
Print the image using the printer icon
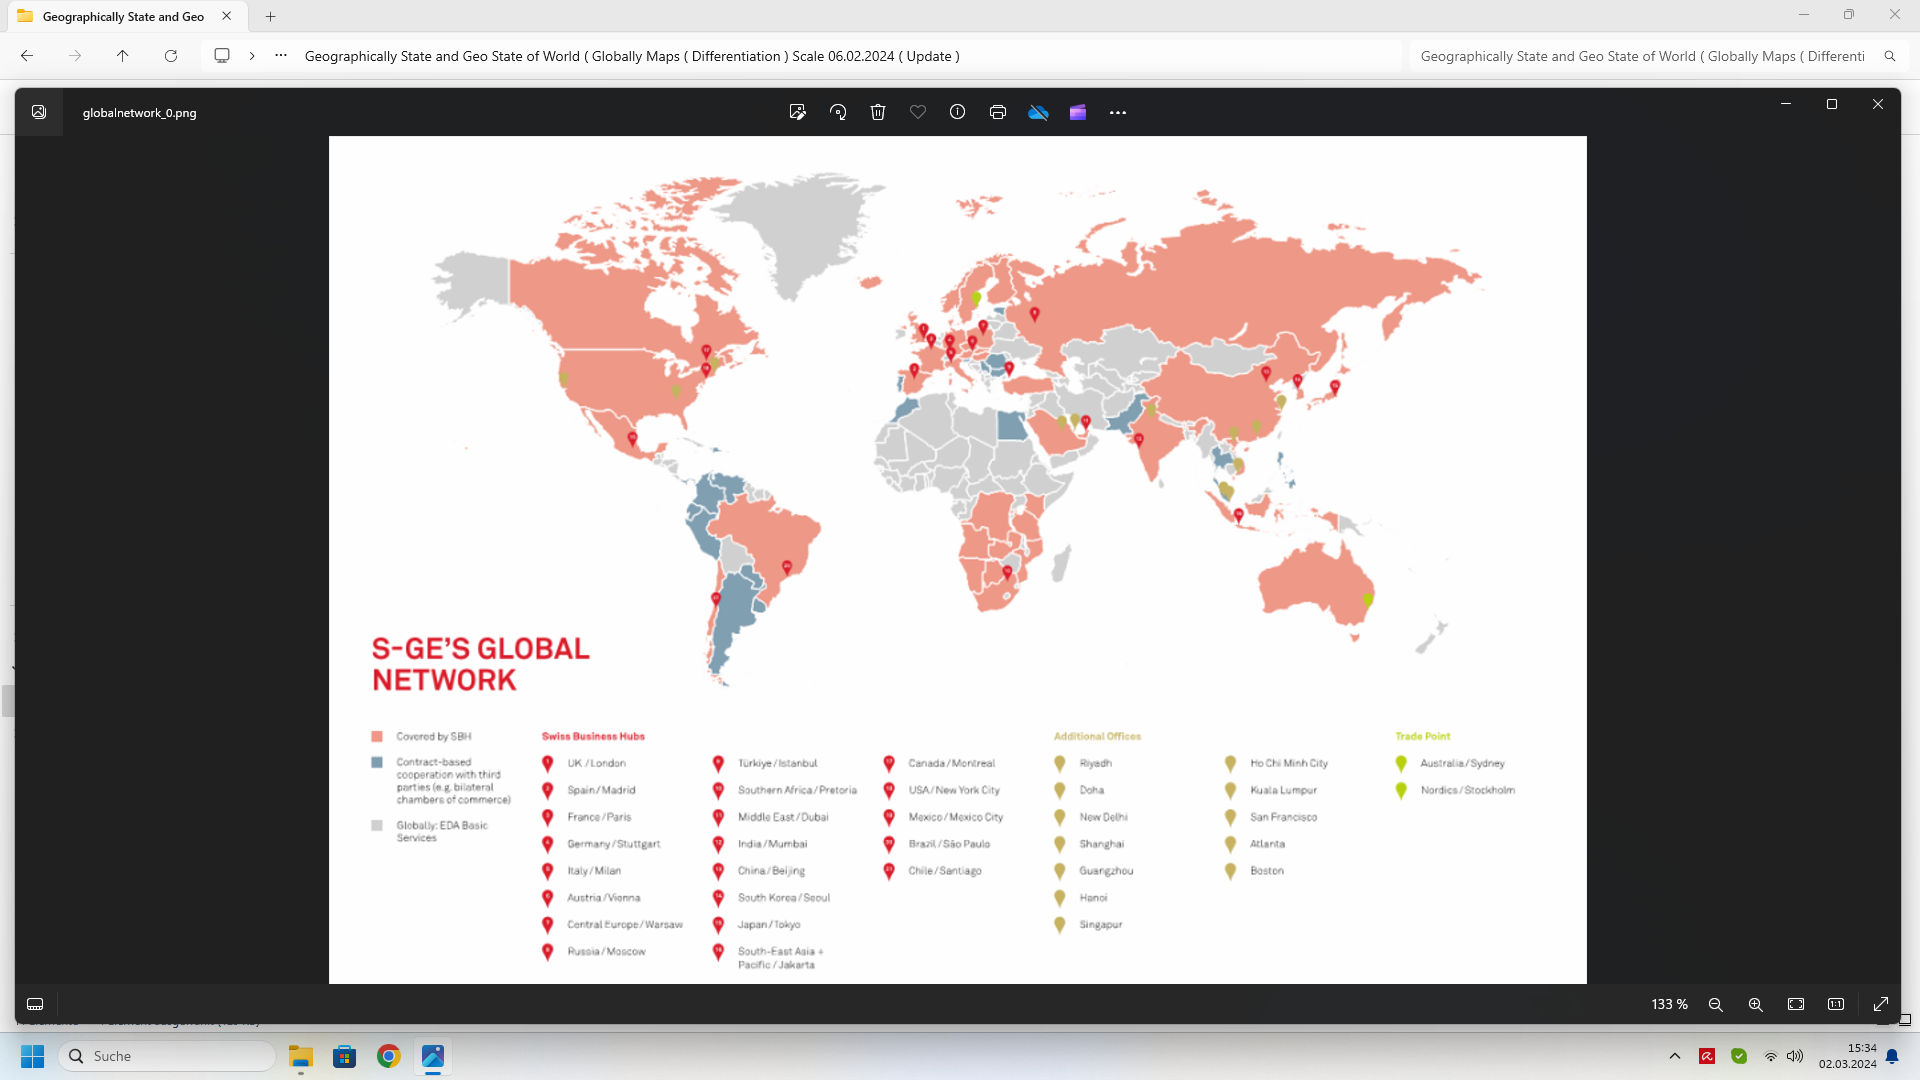coord(998,112)
